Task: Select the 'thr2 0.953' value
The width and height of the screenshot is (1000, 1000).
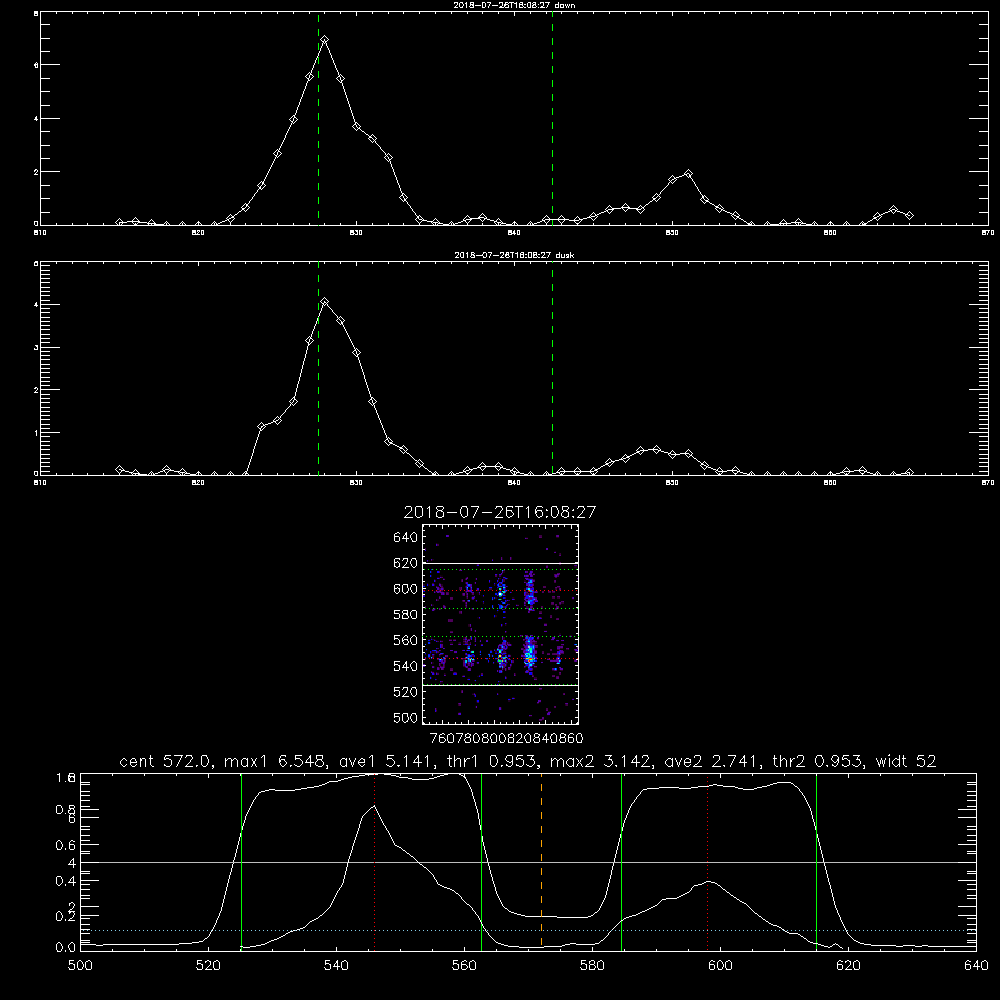Action: tap(819, 761)
